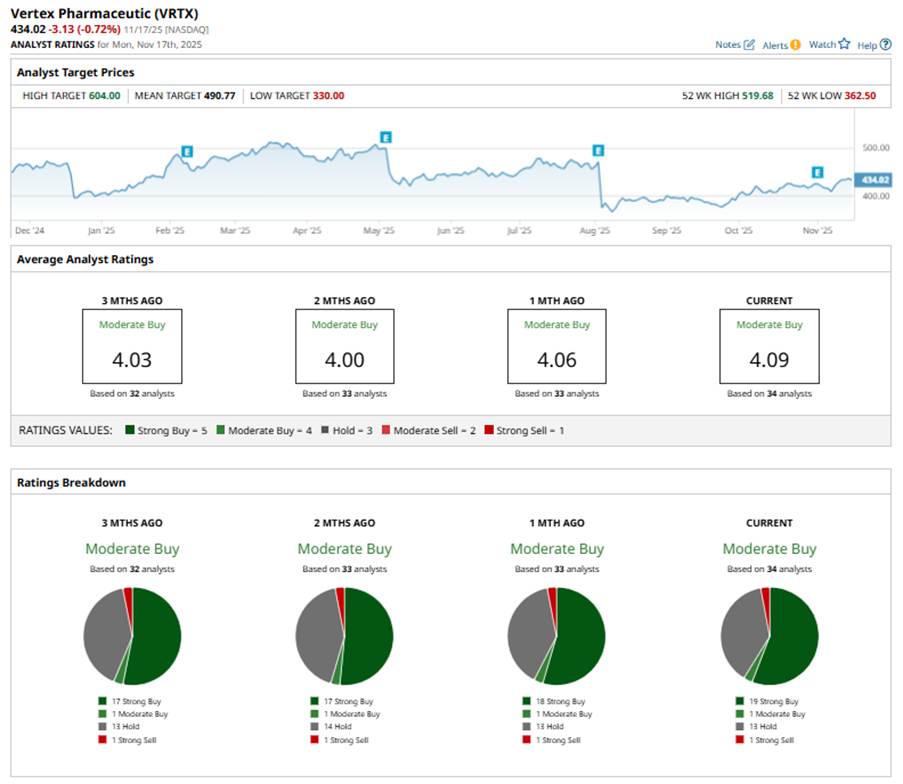Click the 2 MTHS AGO ratings pie chart
Screen dimensions: 903x784
(x=344, y=636)
